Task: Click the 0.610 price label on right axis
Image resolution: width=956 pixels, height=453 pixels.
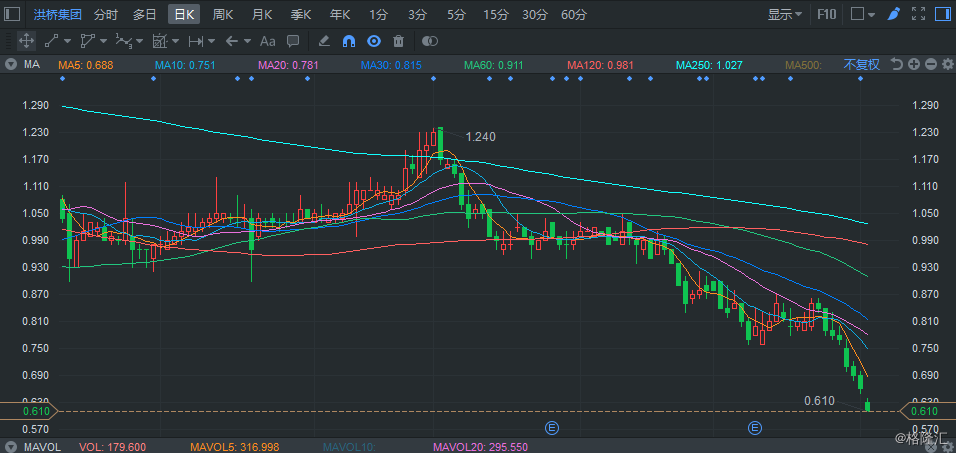Action: [x=923, y=412]
